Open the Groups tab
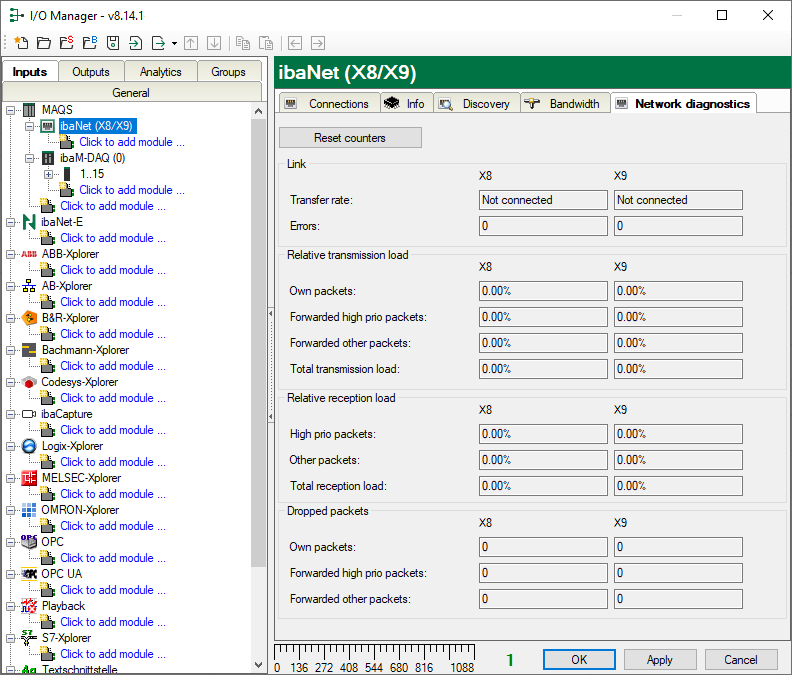792x675 pixels. (228, 72)
